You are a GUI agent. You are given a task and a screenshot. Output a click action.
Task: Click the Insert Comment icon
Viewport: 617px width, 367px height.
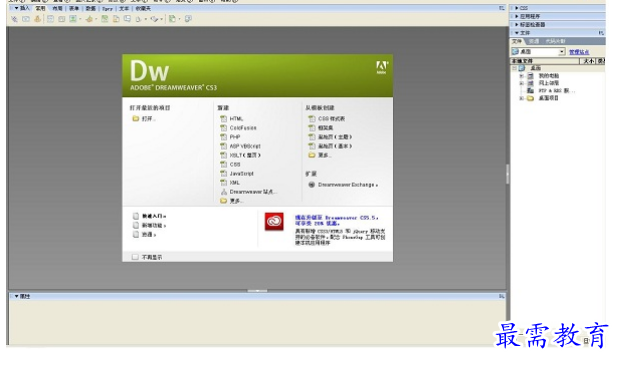click(127, 19)
